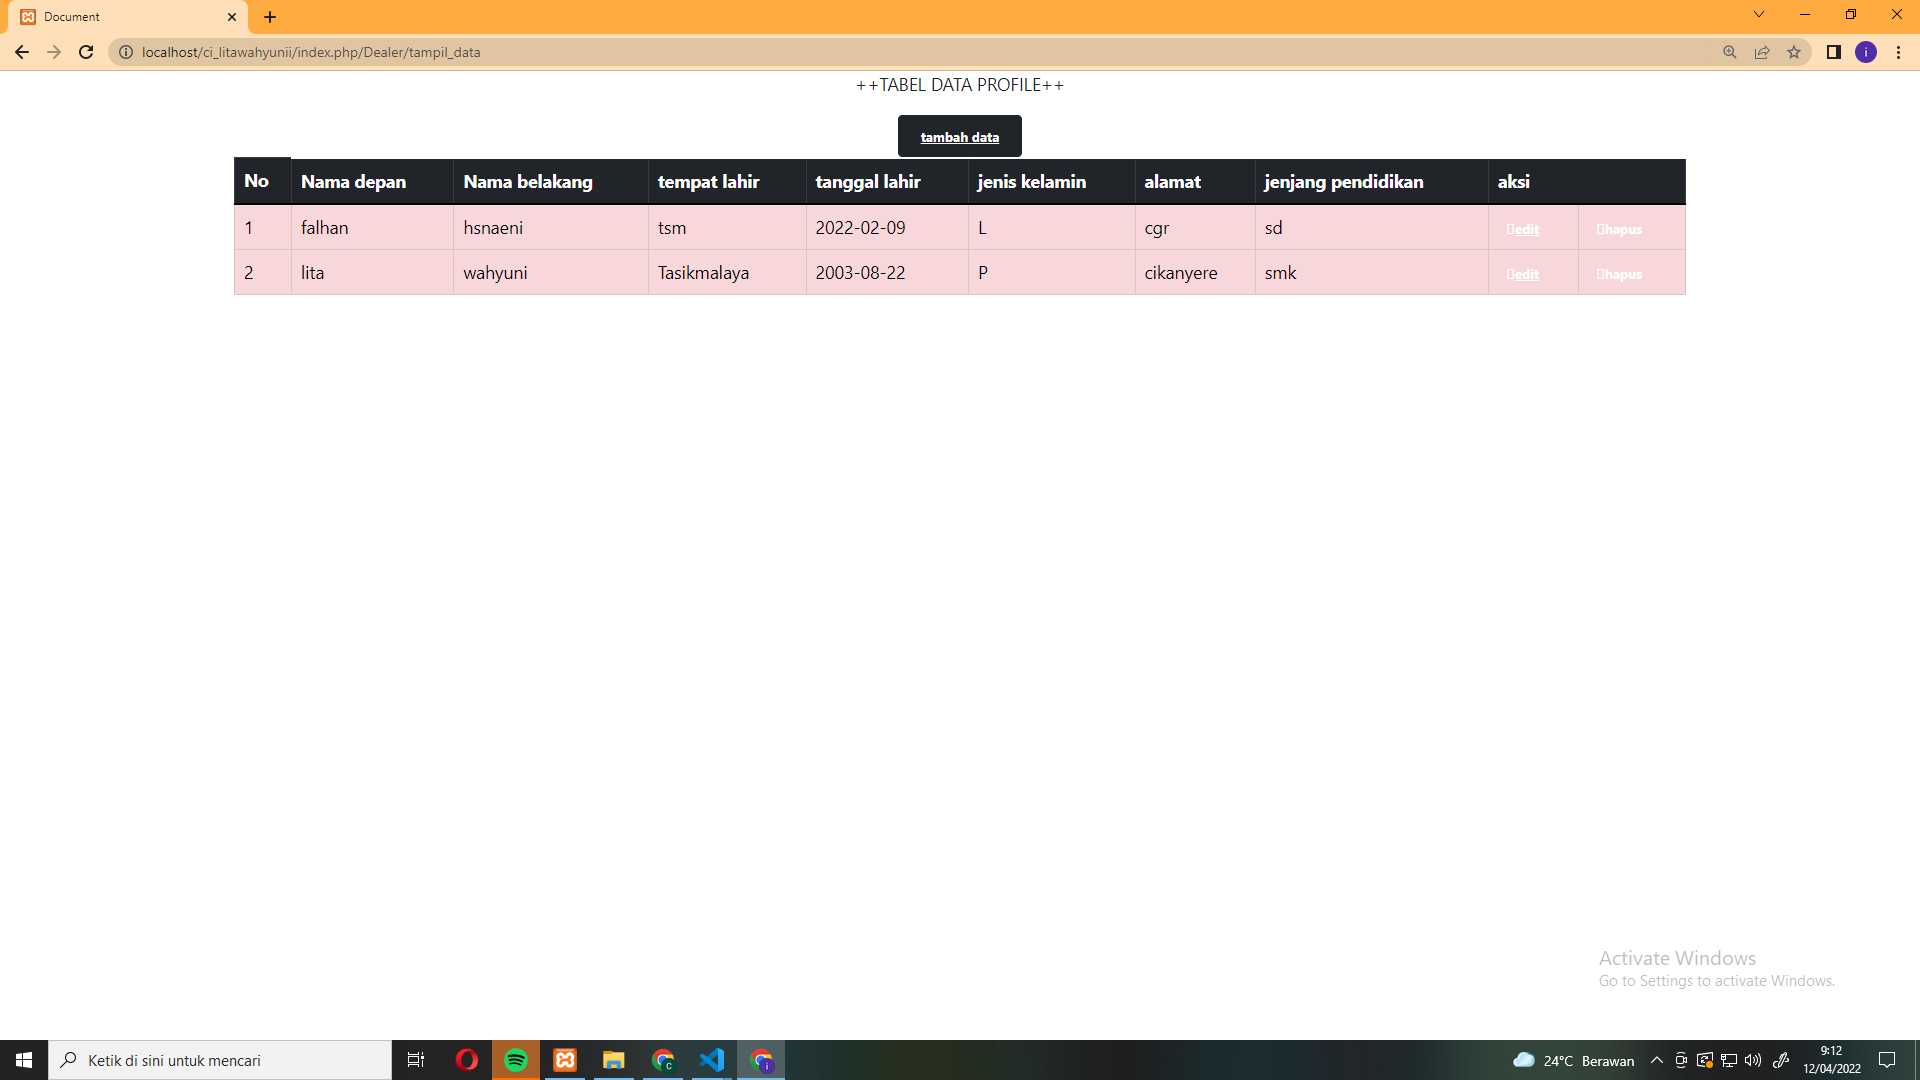Click the browser forward arrow
Viewport: 1920px width, 1080px height.
coord(54,52)
